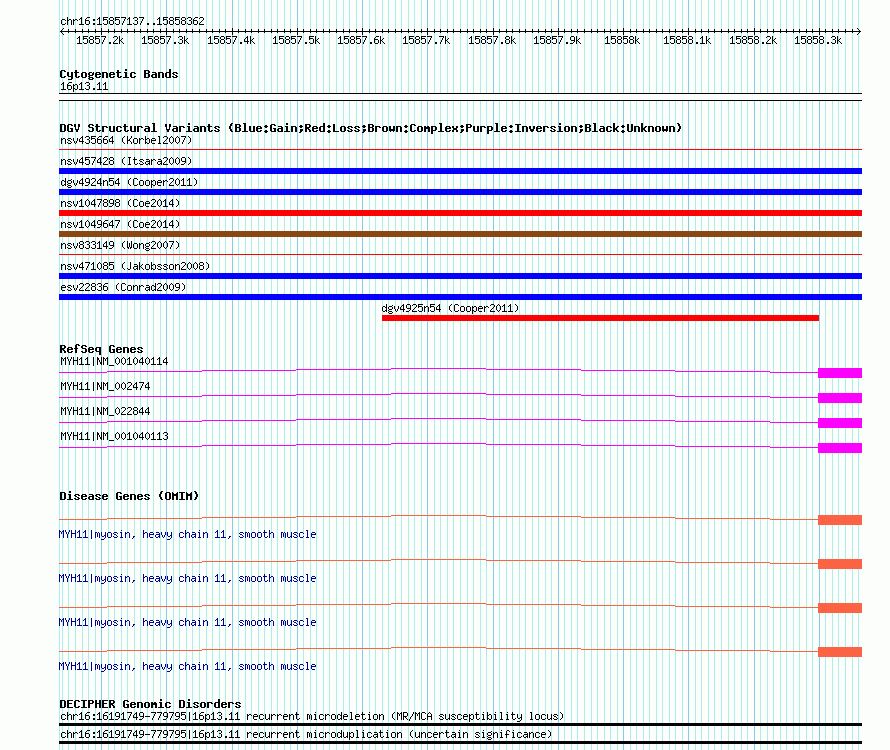The image size is (890, 750).
Task: Open the second MYH11 myosin heavy chain 11 link
Action: point(187,579)
